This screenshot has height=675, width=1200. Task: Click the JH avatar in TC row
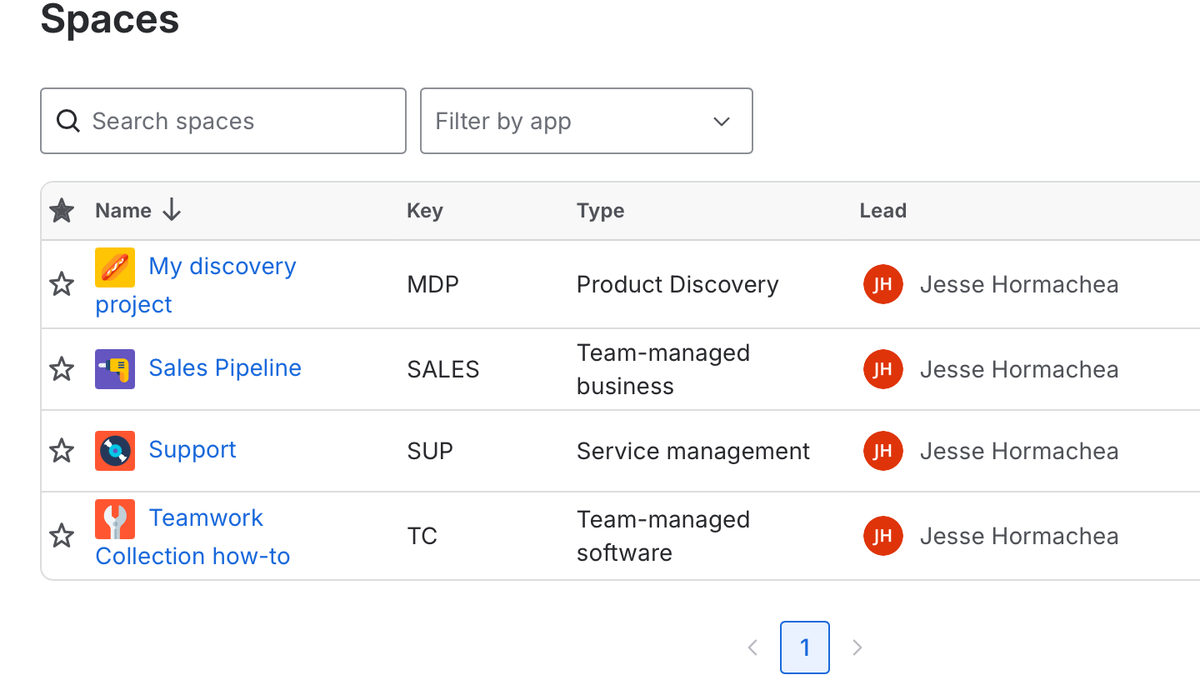(883, 536)
